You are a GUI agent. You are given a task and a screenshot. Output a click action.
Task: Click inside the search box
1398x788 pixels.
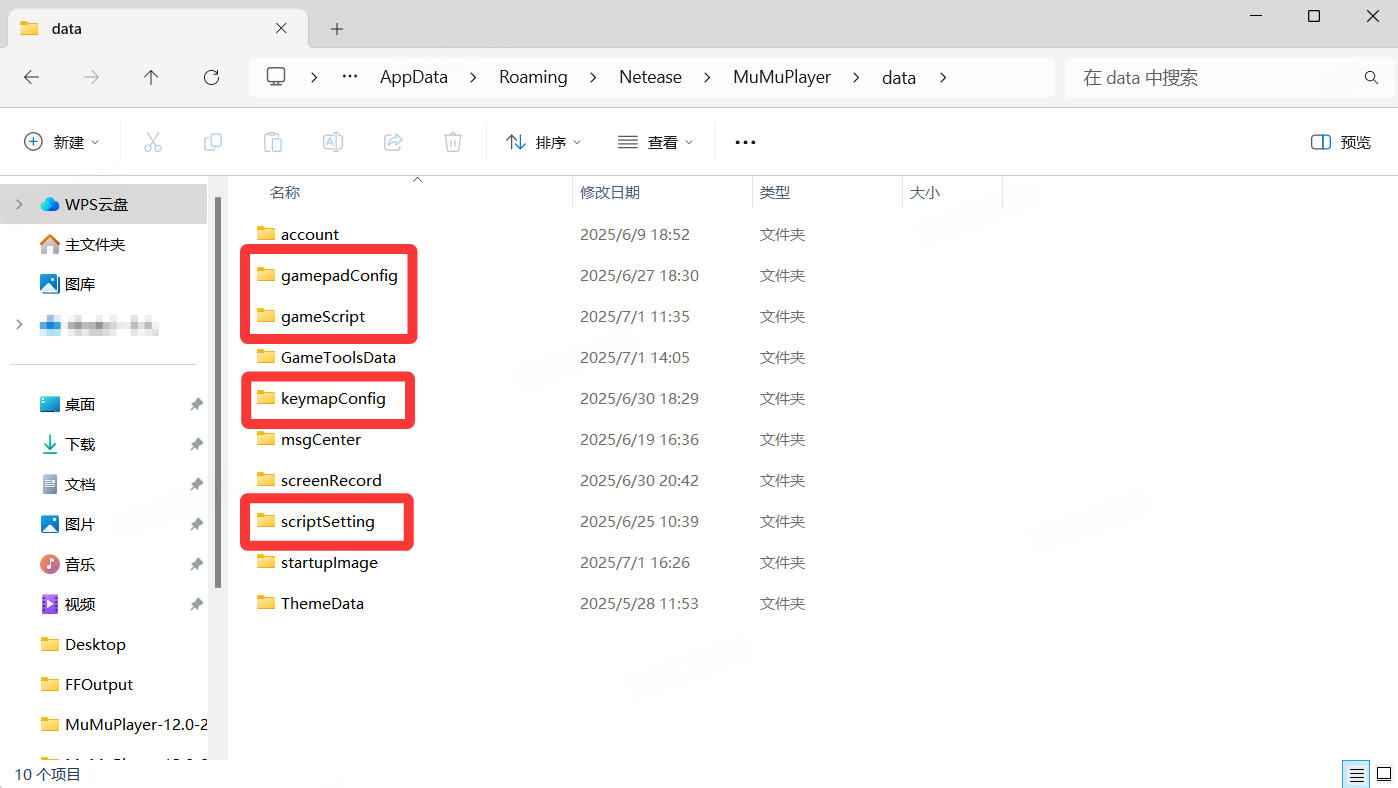coord(1200,77)
